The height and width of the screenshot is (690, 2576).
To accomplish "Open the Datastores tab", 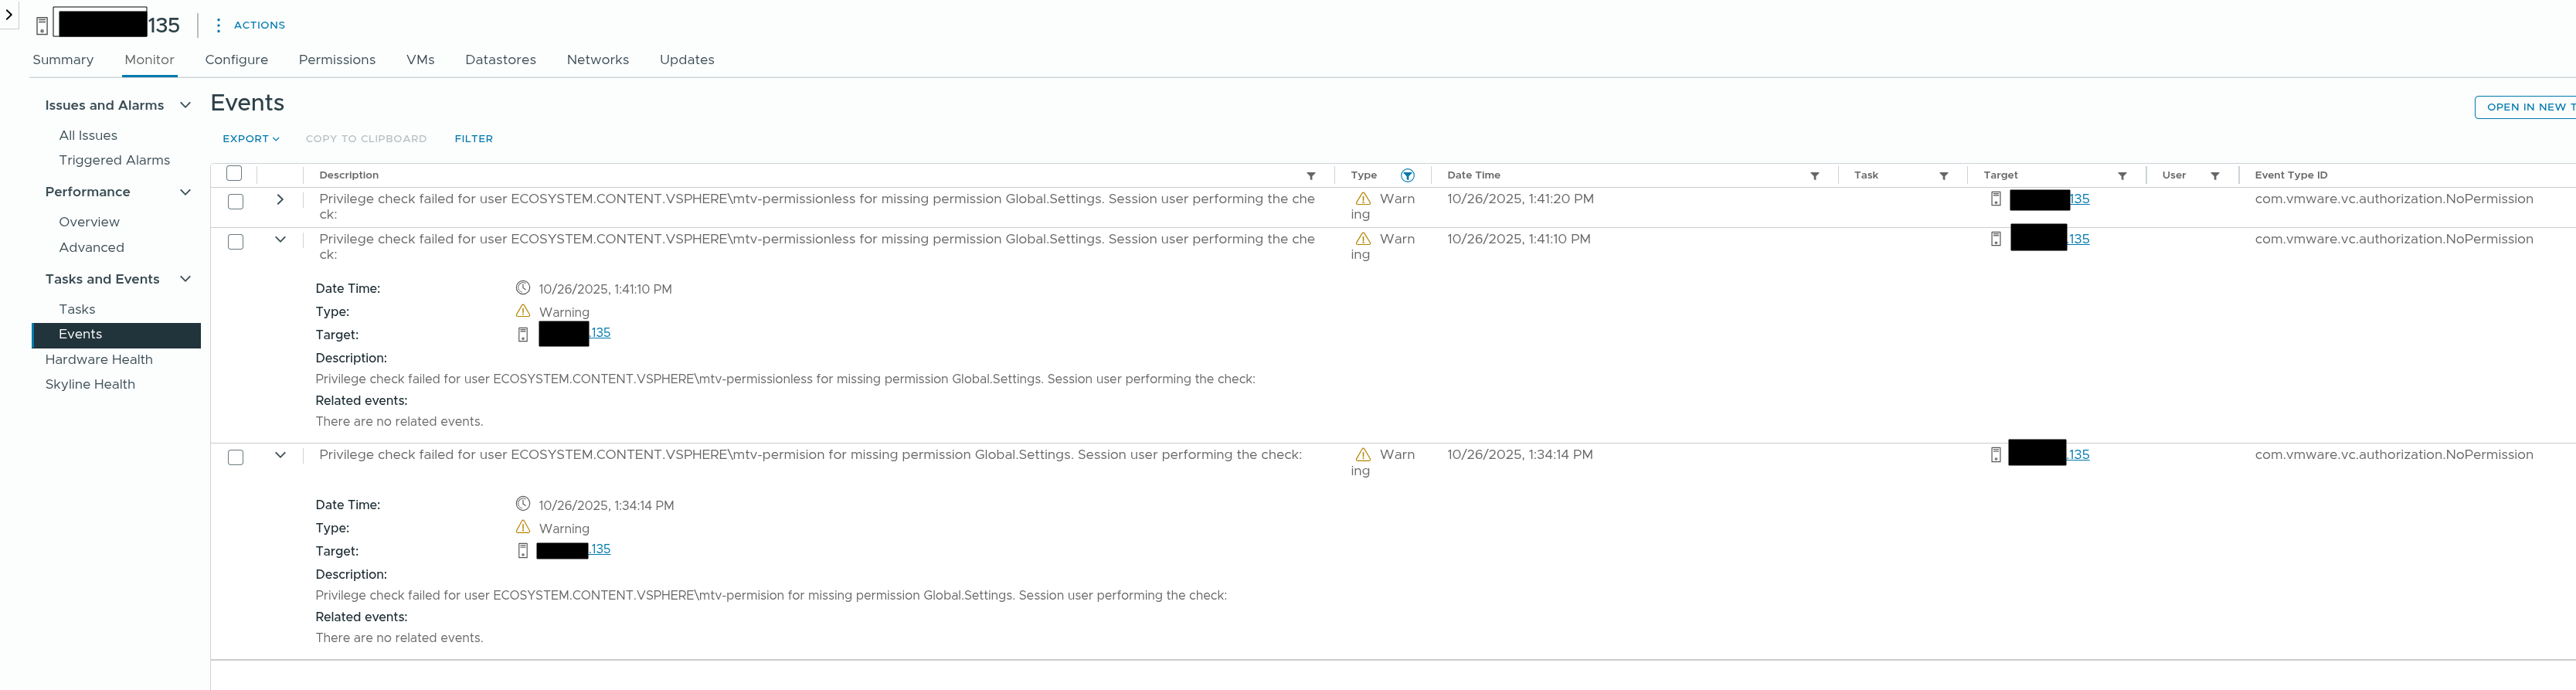I will (500, 60).
